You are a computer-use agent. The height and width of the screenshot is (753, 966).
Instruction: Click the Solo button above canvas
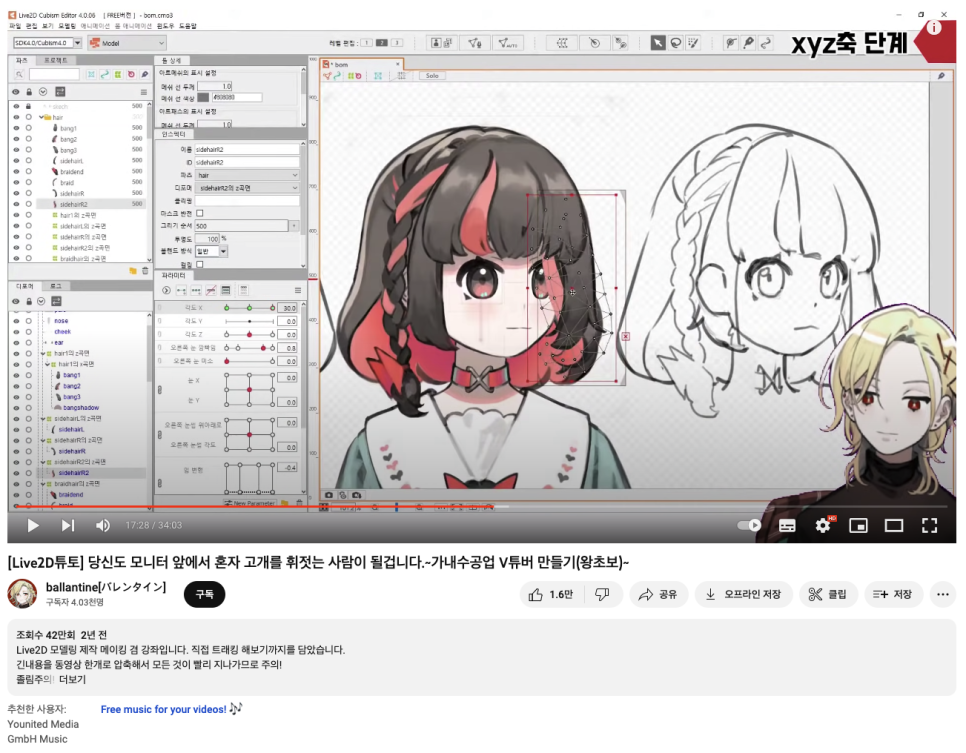[x=432, y=76]
